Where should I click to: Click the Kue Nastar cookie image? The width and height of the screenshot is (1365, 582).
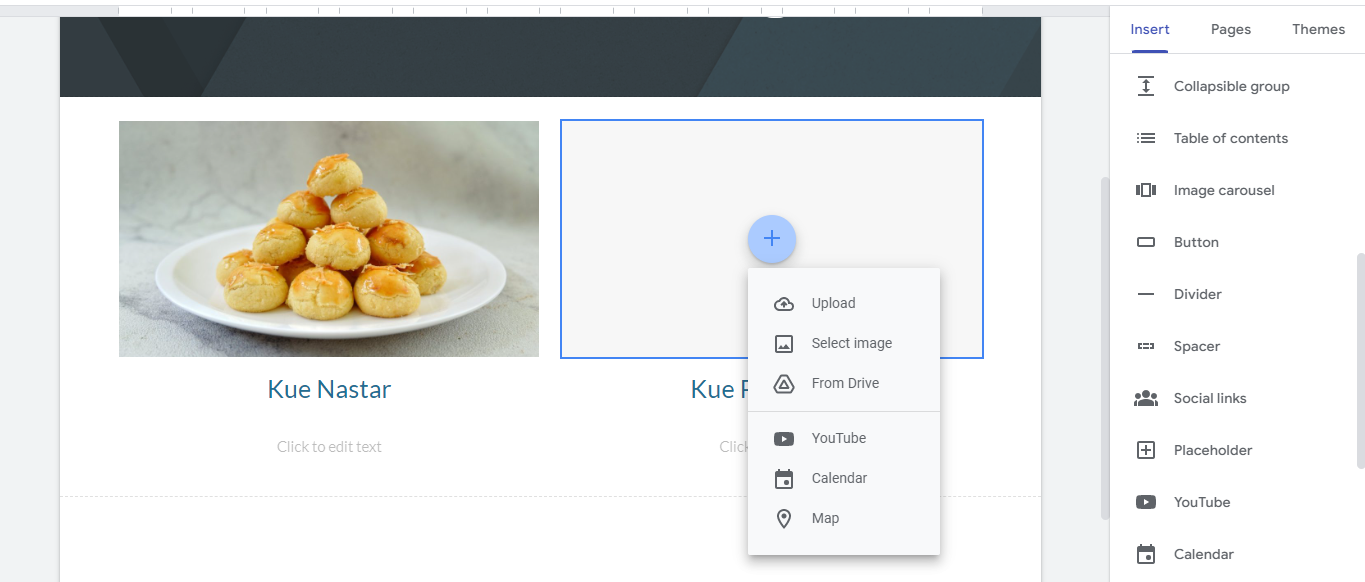click(329, 239)
